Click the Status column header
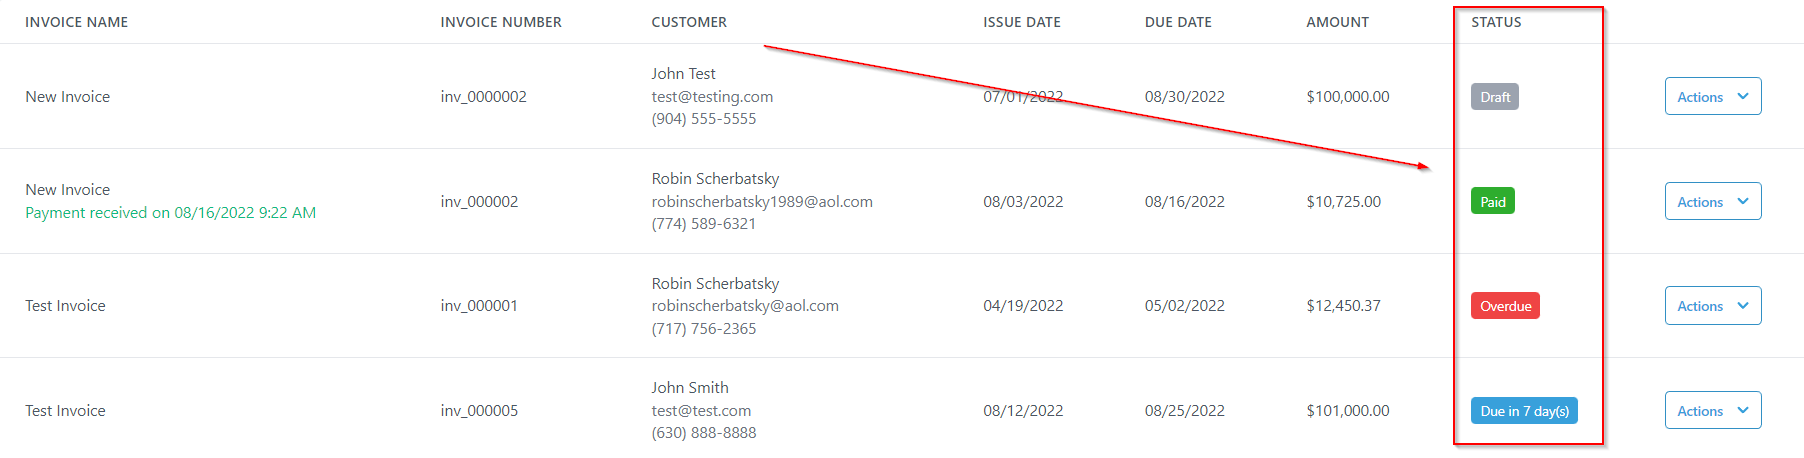 click(1496, 22)
